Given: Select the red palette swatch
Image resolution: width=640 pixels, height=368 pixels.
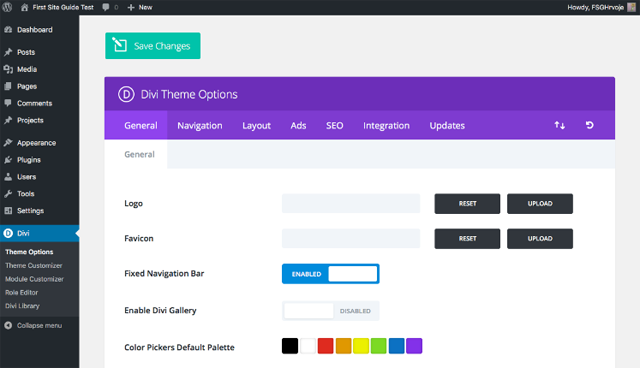Looking at the screenshot, I should click(325, 346).
